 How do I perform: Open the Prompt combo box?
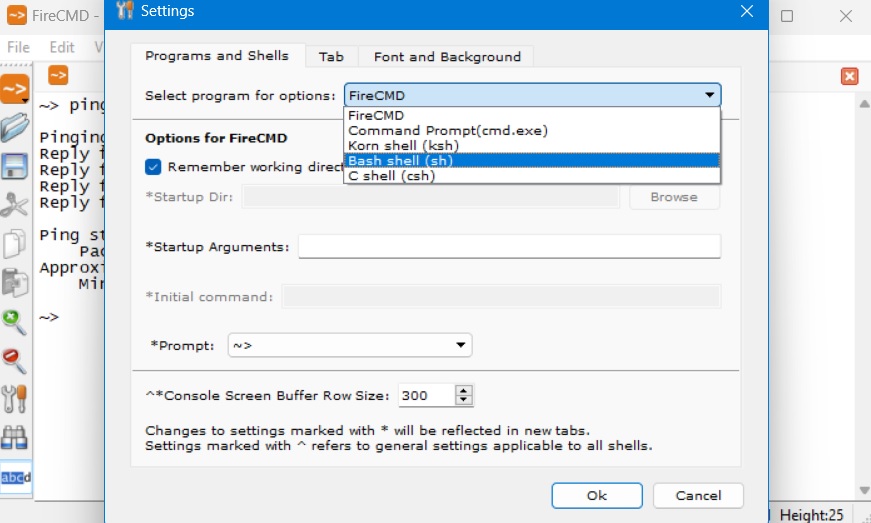coord(350,345)
